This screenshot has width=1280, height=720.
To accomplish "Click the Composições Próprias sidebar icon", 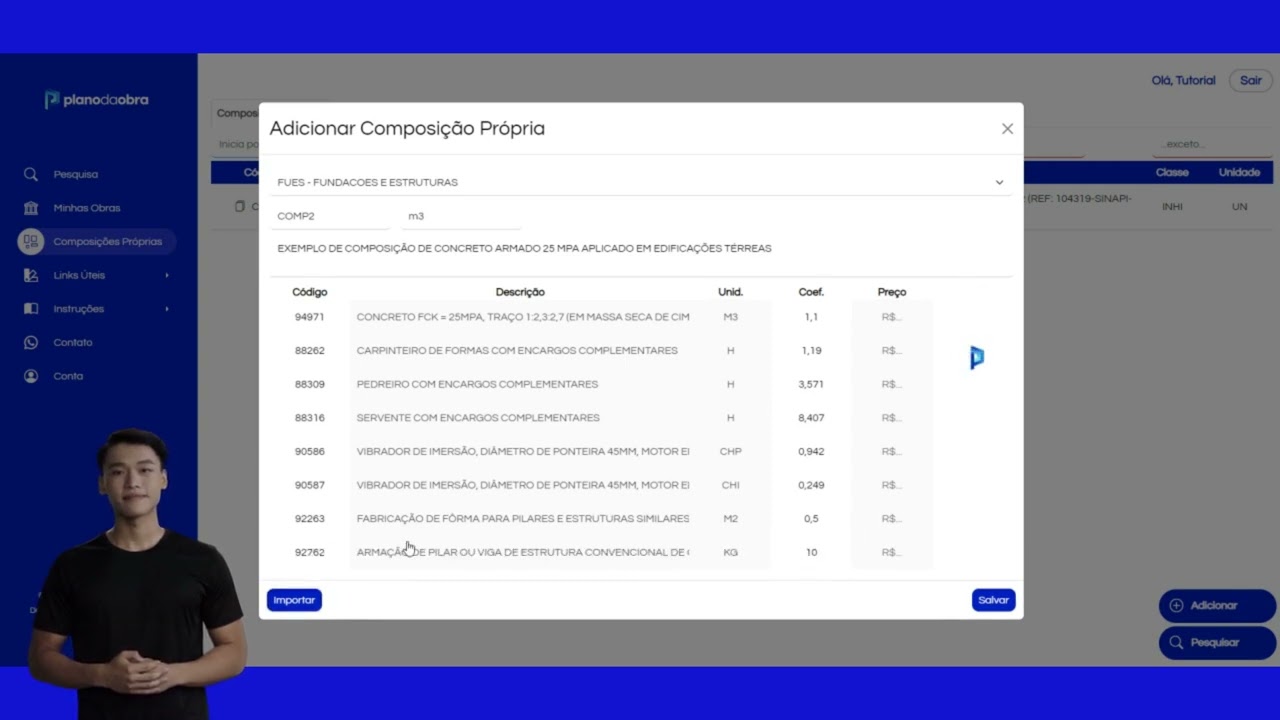I will pyautogui.click(x=31, y=241).
